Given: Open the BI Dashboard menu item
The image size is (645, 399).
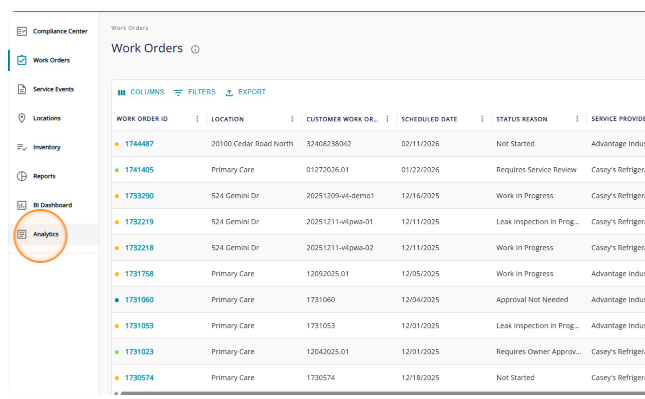Looking at the screenshot, I should pos(54,205).
